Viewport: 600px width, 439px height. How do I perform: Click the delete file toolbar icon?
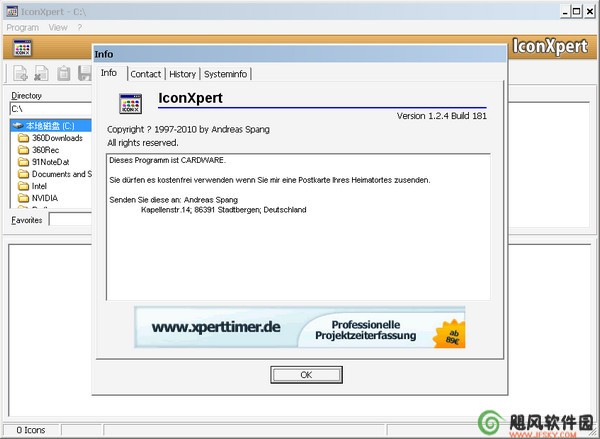click(41, 73)
